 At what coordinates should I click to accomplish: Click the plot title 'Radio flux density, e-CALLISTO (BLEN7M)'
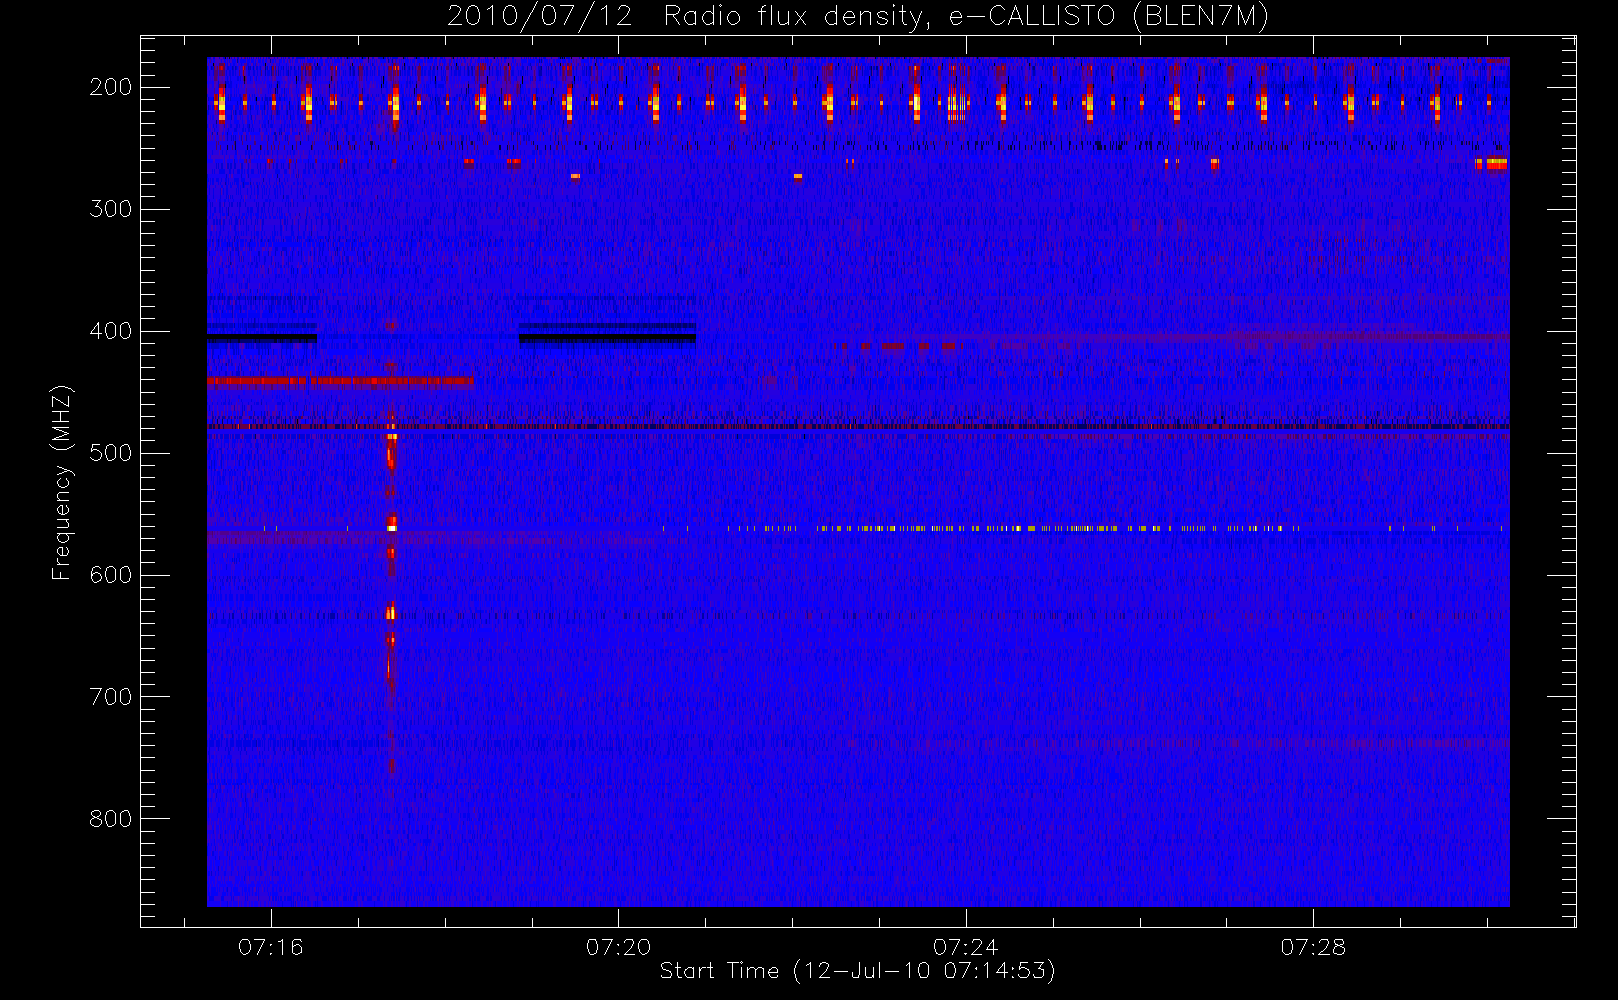(966, 17)
